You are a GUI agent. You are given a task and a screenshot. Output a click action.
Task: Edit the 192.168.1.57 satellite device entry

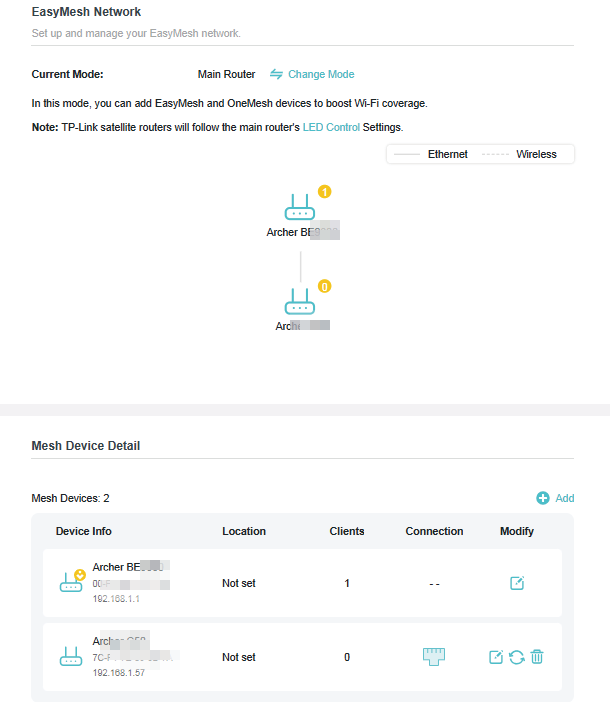(496, 657)
